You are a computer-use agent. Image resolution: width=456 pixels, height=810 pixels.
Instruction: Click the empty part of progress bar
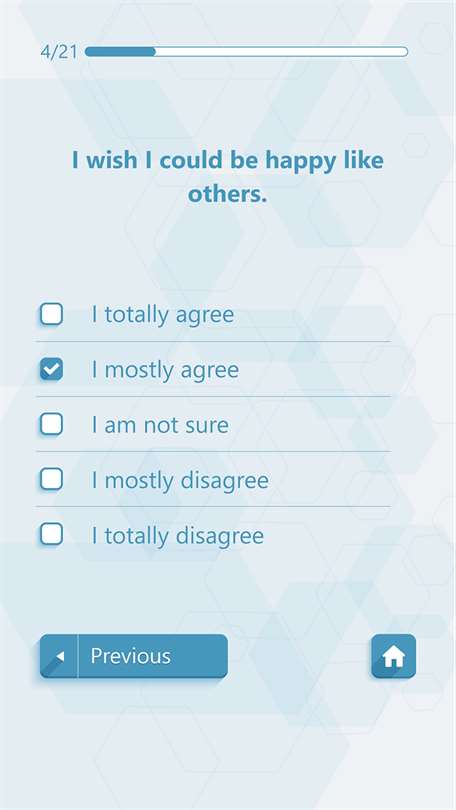click(281, 52)
